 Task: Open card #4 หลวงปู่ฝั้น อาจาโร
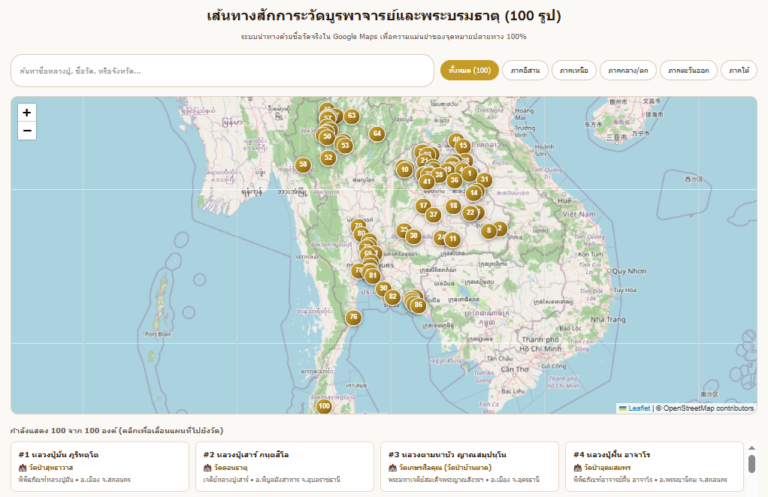click(x=654, y=467)
